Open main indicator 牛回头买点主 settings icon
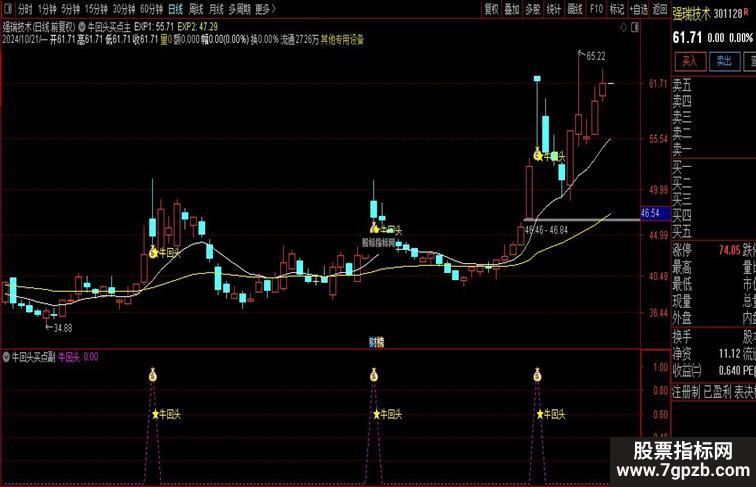 [82, 27]
